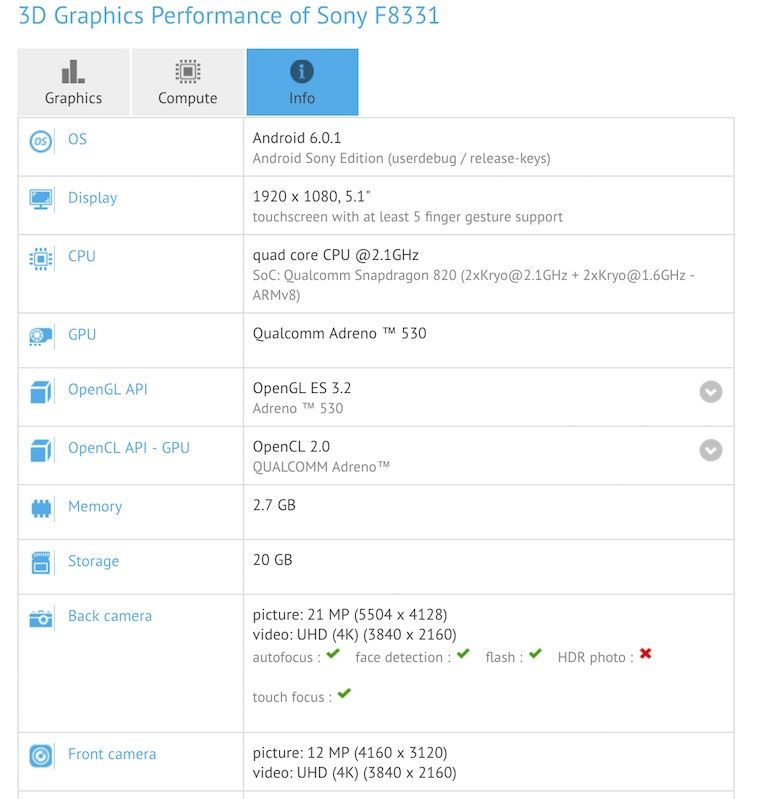Click the HDR photo red cross
This screenshot has height=799, width=782.
tap(645, 653)
